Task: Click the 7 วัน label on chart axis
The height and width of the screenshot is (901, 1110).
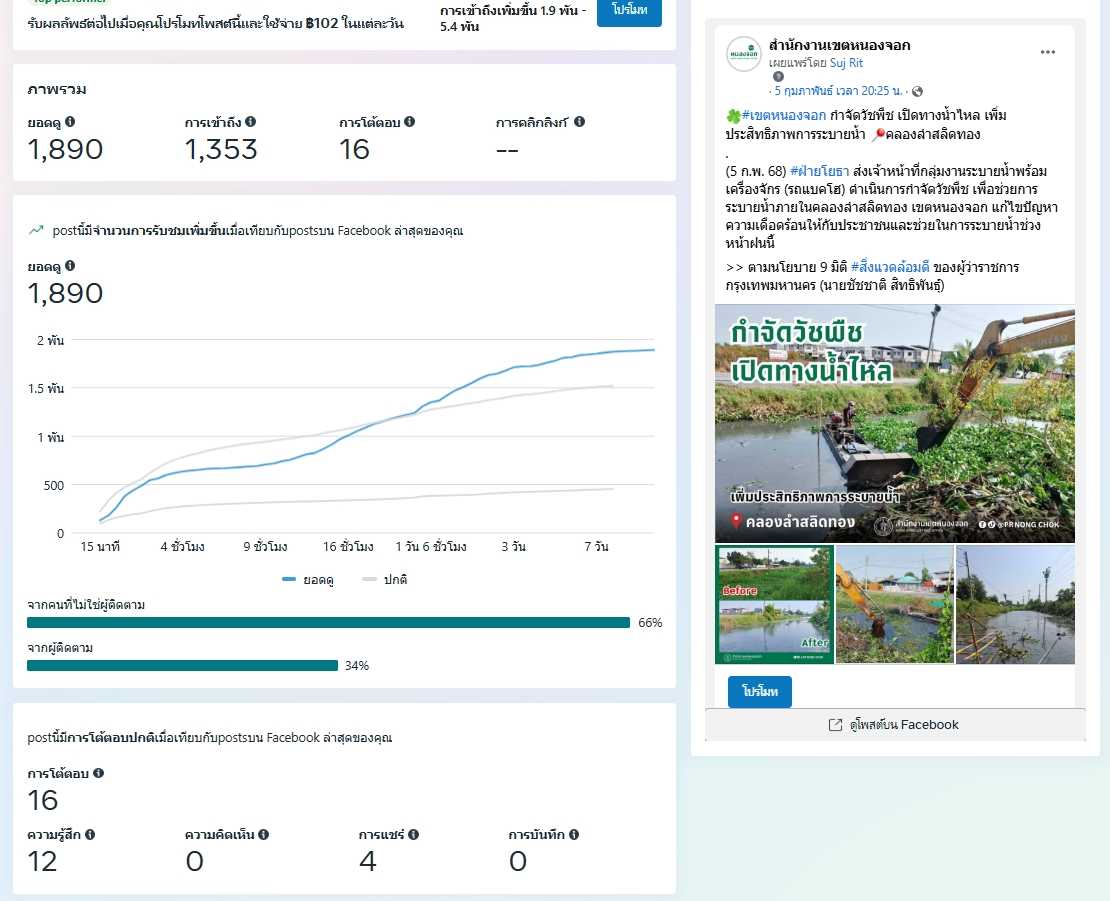Action: 596,546
